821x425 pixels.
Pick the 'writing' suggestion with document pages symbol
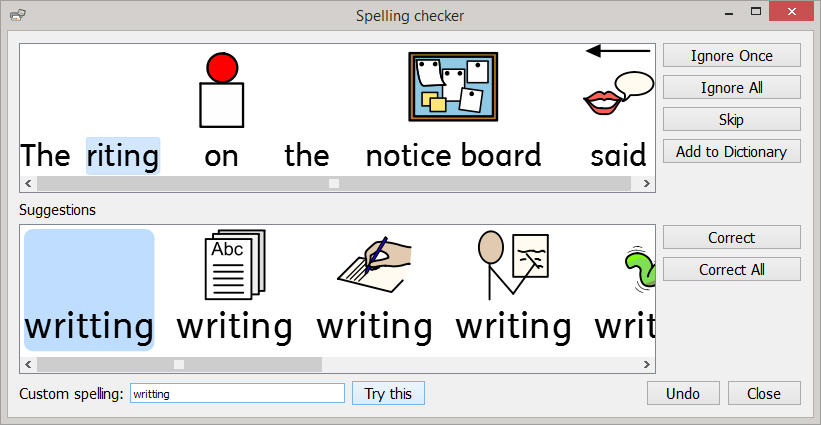[235, 288]
